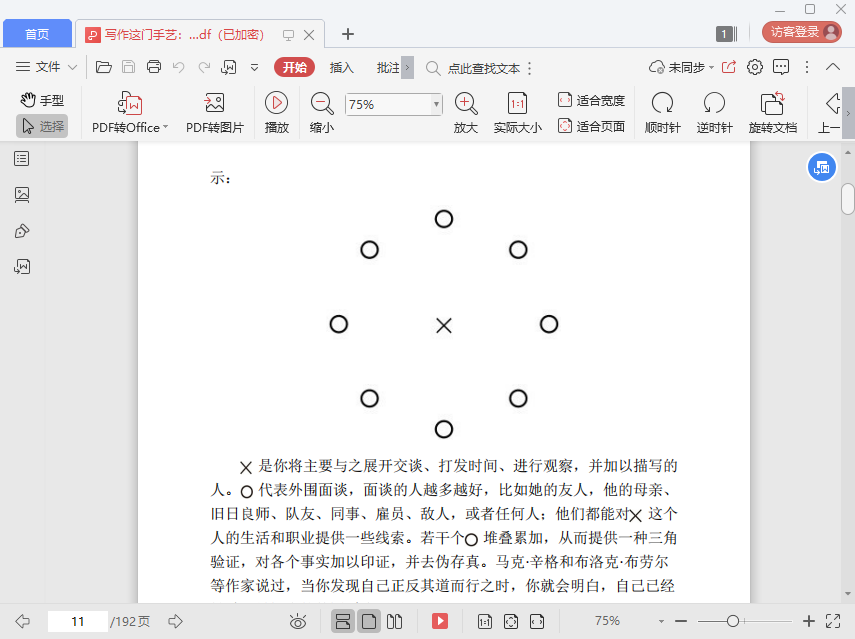Click PDF转图片 tool
Screen dimensions: 855x639
pos(215,113)
